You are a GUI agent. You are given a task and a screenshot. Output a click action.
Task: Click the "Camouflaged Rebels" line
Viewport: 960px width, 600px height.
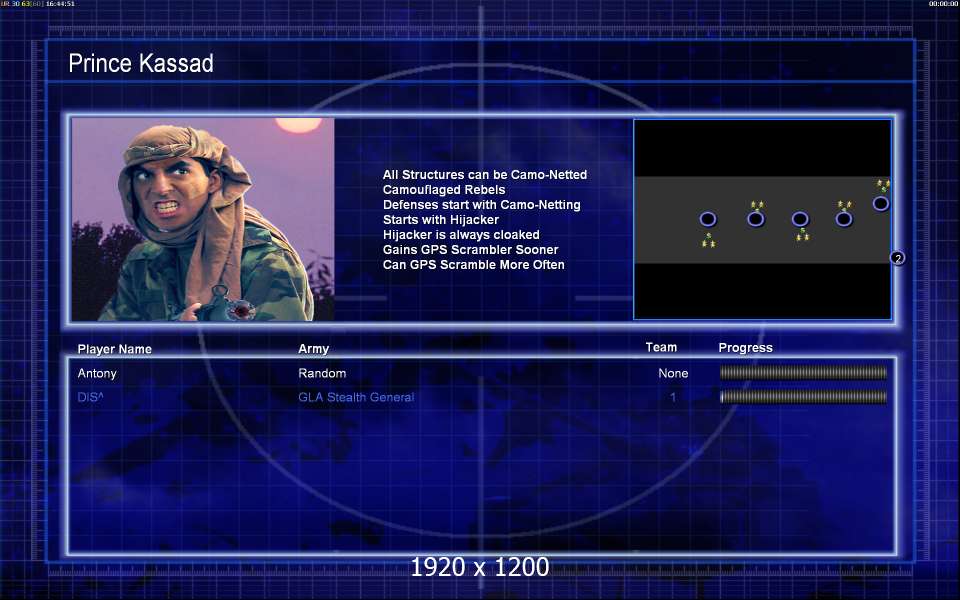(x=444, y=190)
